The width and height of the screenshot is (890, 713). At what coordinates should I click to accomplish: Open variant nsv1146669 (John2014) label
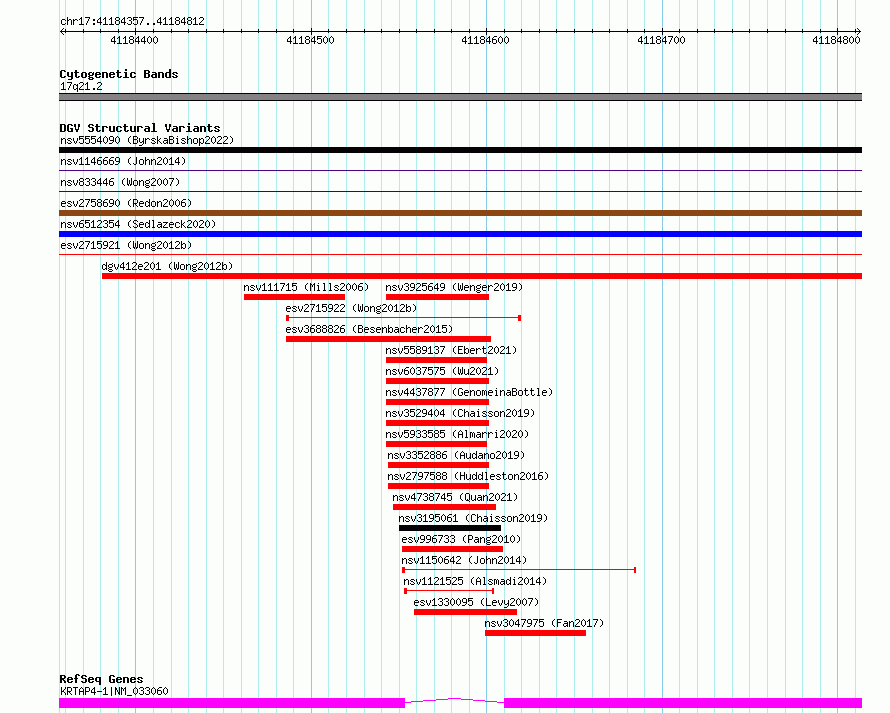pyautogui.click(x=123, y=161)
